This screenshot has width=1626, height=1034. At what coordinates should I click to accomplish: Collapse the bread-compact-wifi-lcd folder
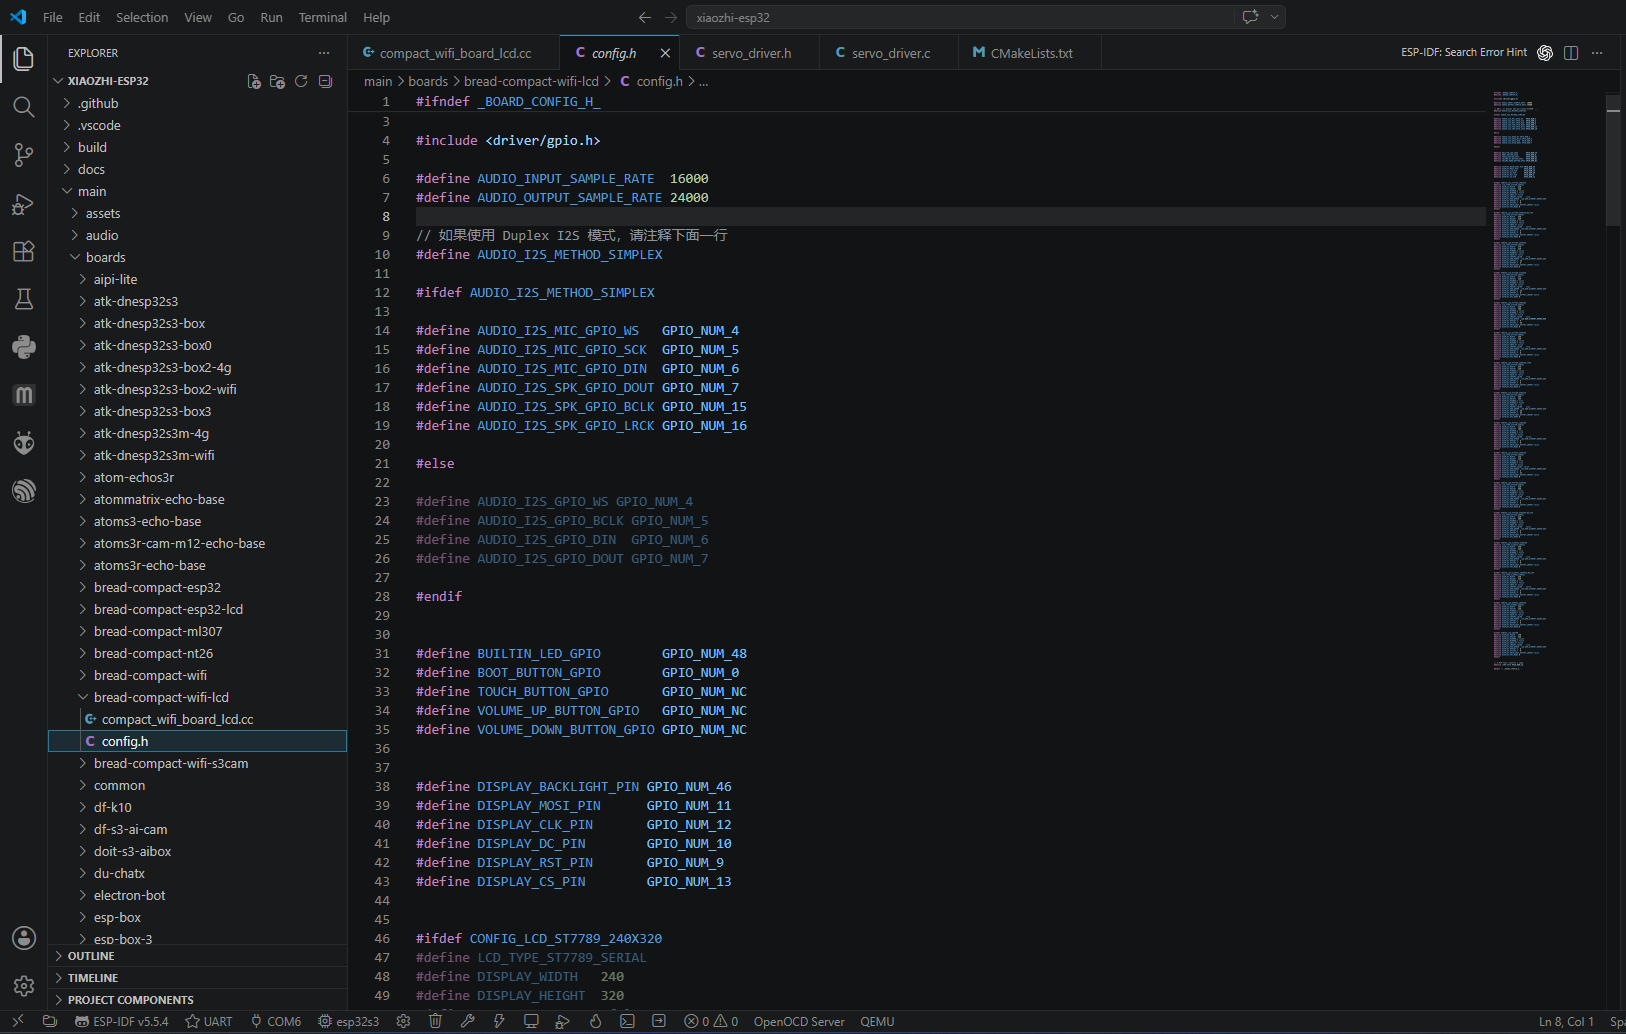[161, 697]
